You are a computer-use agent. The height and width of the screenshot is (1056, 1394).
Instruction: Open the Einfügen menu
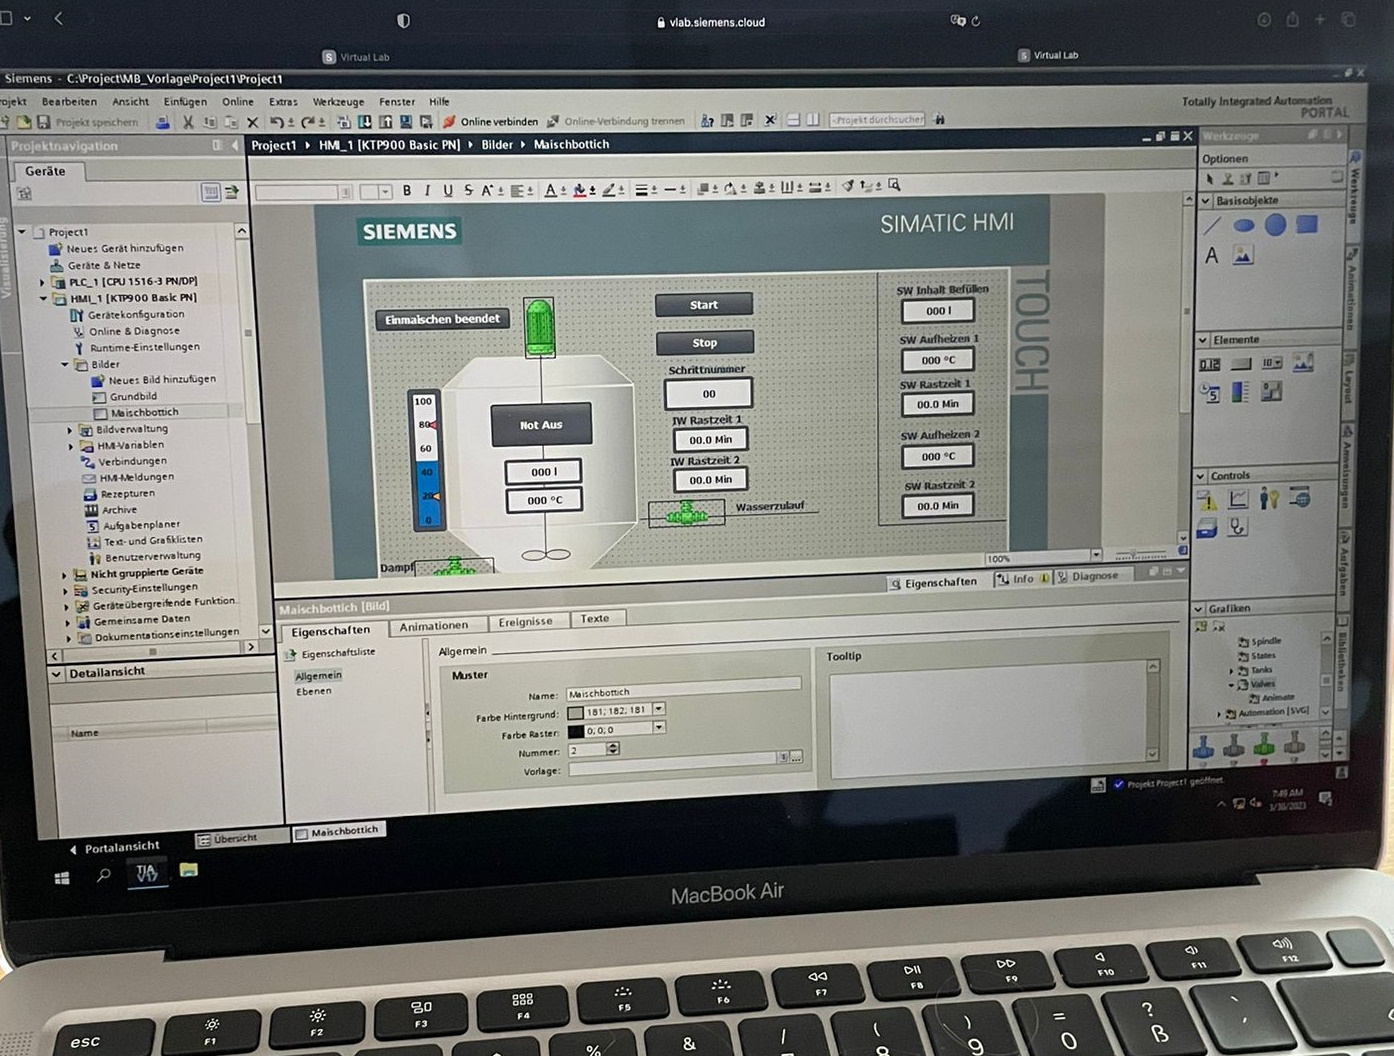pyautogui.click(x=185, y=101)
